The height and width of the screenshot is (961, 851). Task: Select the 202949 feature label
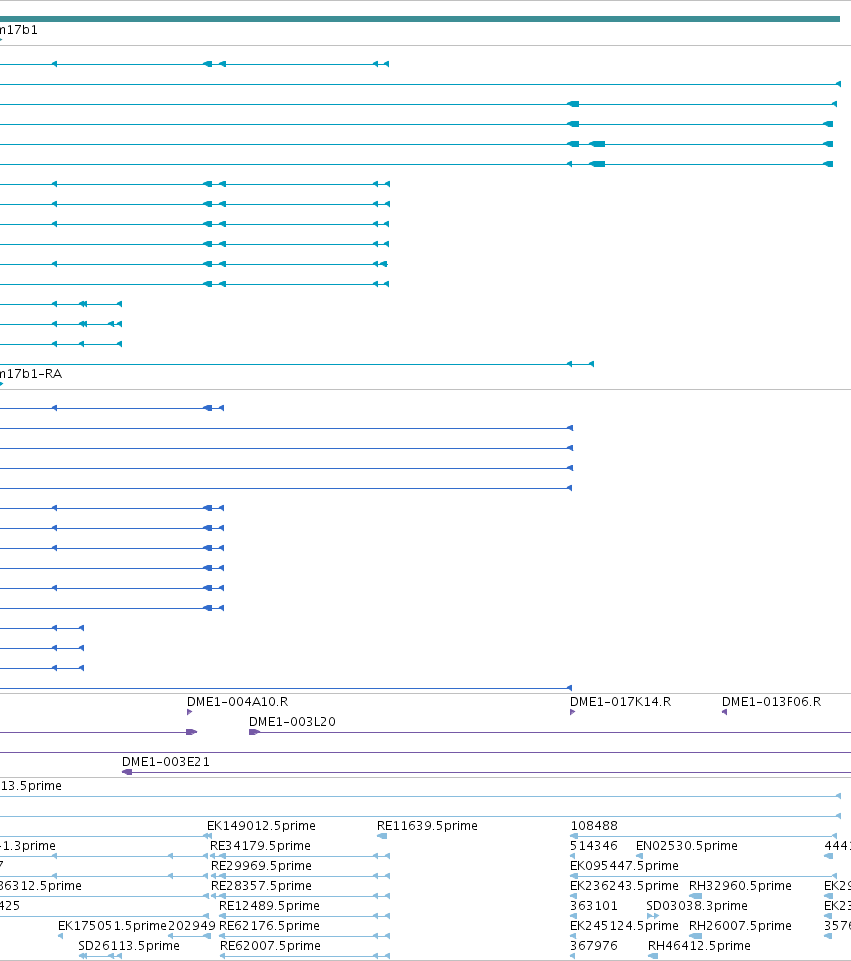192,926
